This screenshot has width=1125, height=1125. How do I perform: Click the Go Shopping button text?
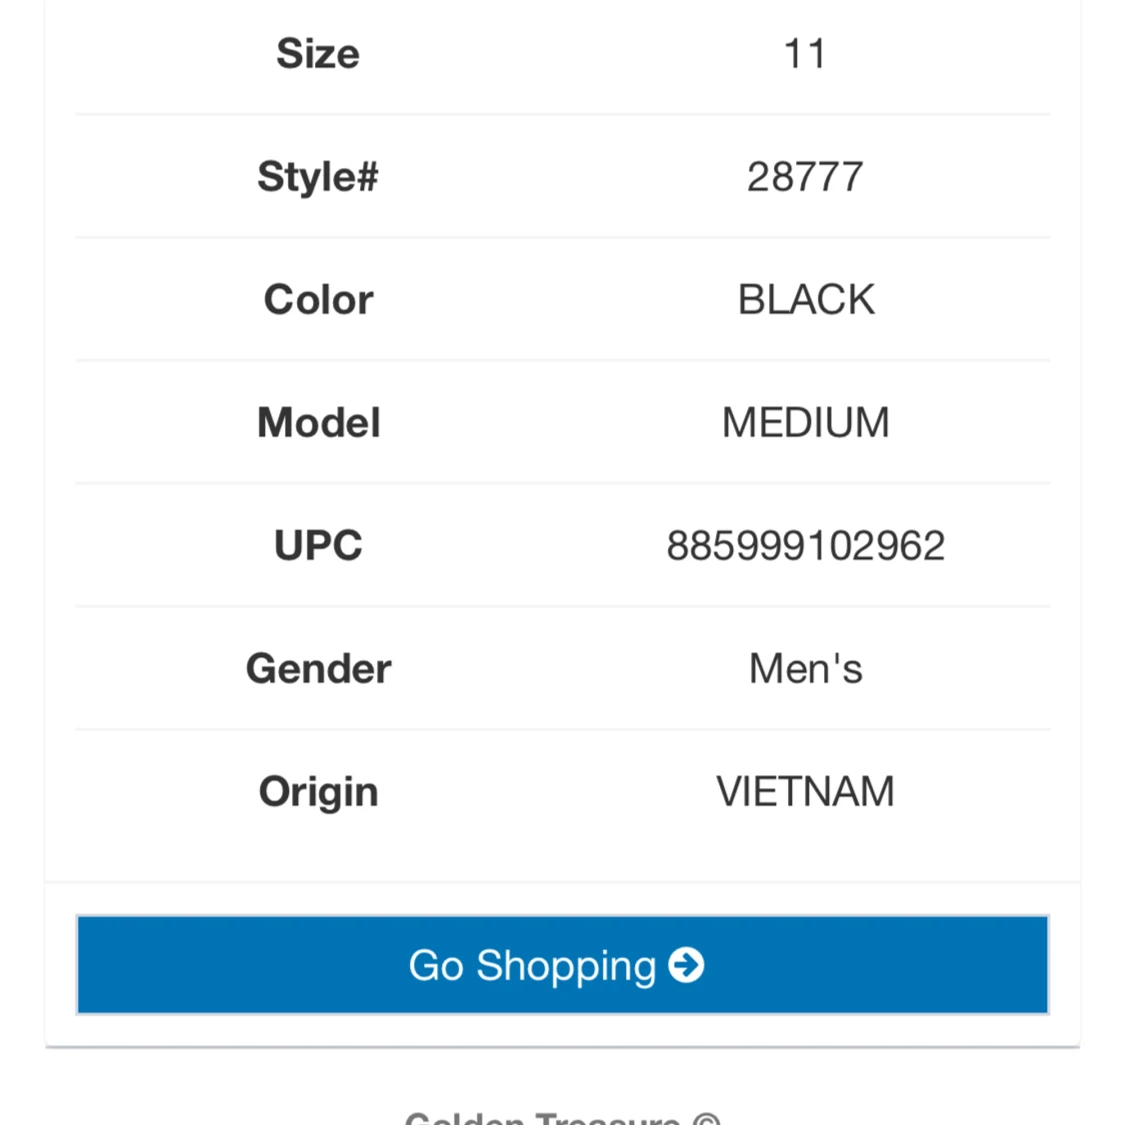[532, 966]
